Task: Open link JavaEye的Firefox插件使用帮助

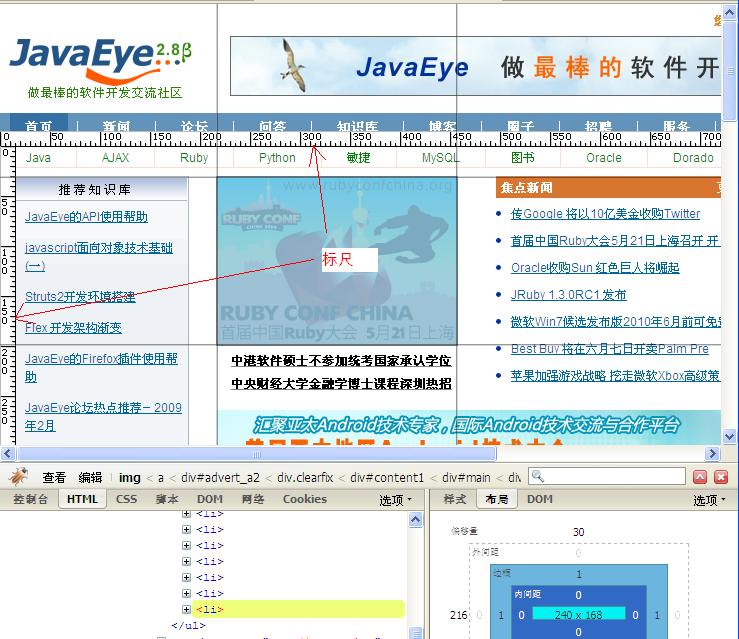Action: (x=101, y=368)
